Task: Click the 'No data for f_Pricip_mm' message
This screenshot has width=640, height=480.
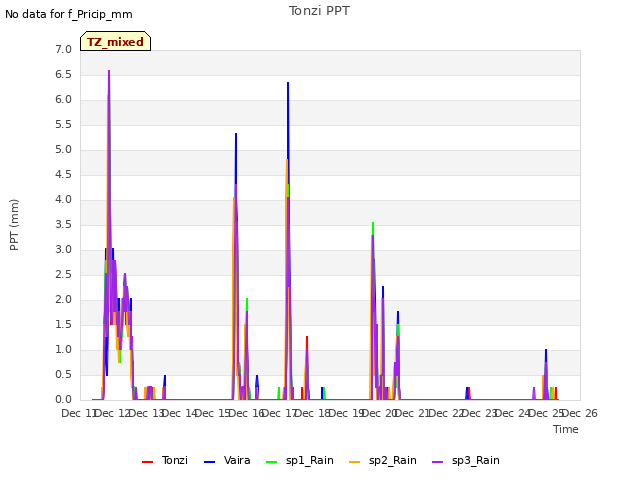Action: 69,15
